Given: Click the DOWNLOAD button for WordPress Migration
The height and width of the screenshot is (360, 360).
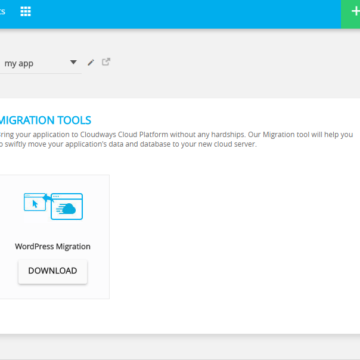Looking at the screenshot, I should (x=53, y=271).
